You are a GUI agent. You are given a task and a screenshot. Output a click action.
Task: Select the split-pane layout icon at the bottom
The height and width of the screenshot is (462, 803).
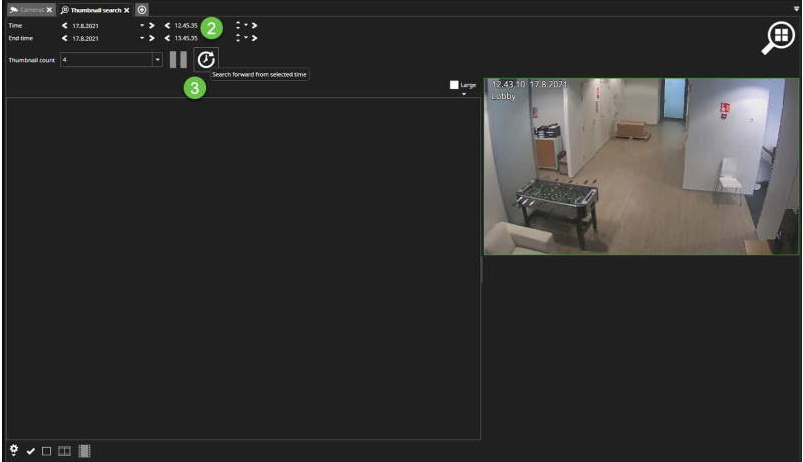click(64, 452)
